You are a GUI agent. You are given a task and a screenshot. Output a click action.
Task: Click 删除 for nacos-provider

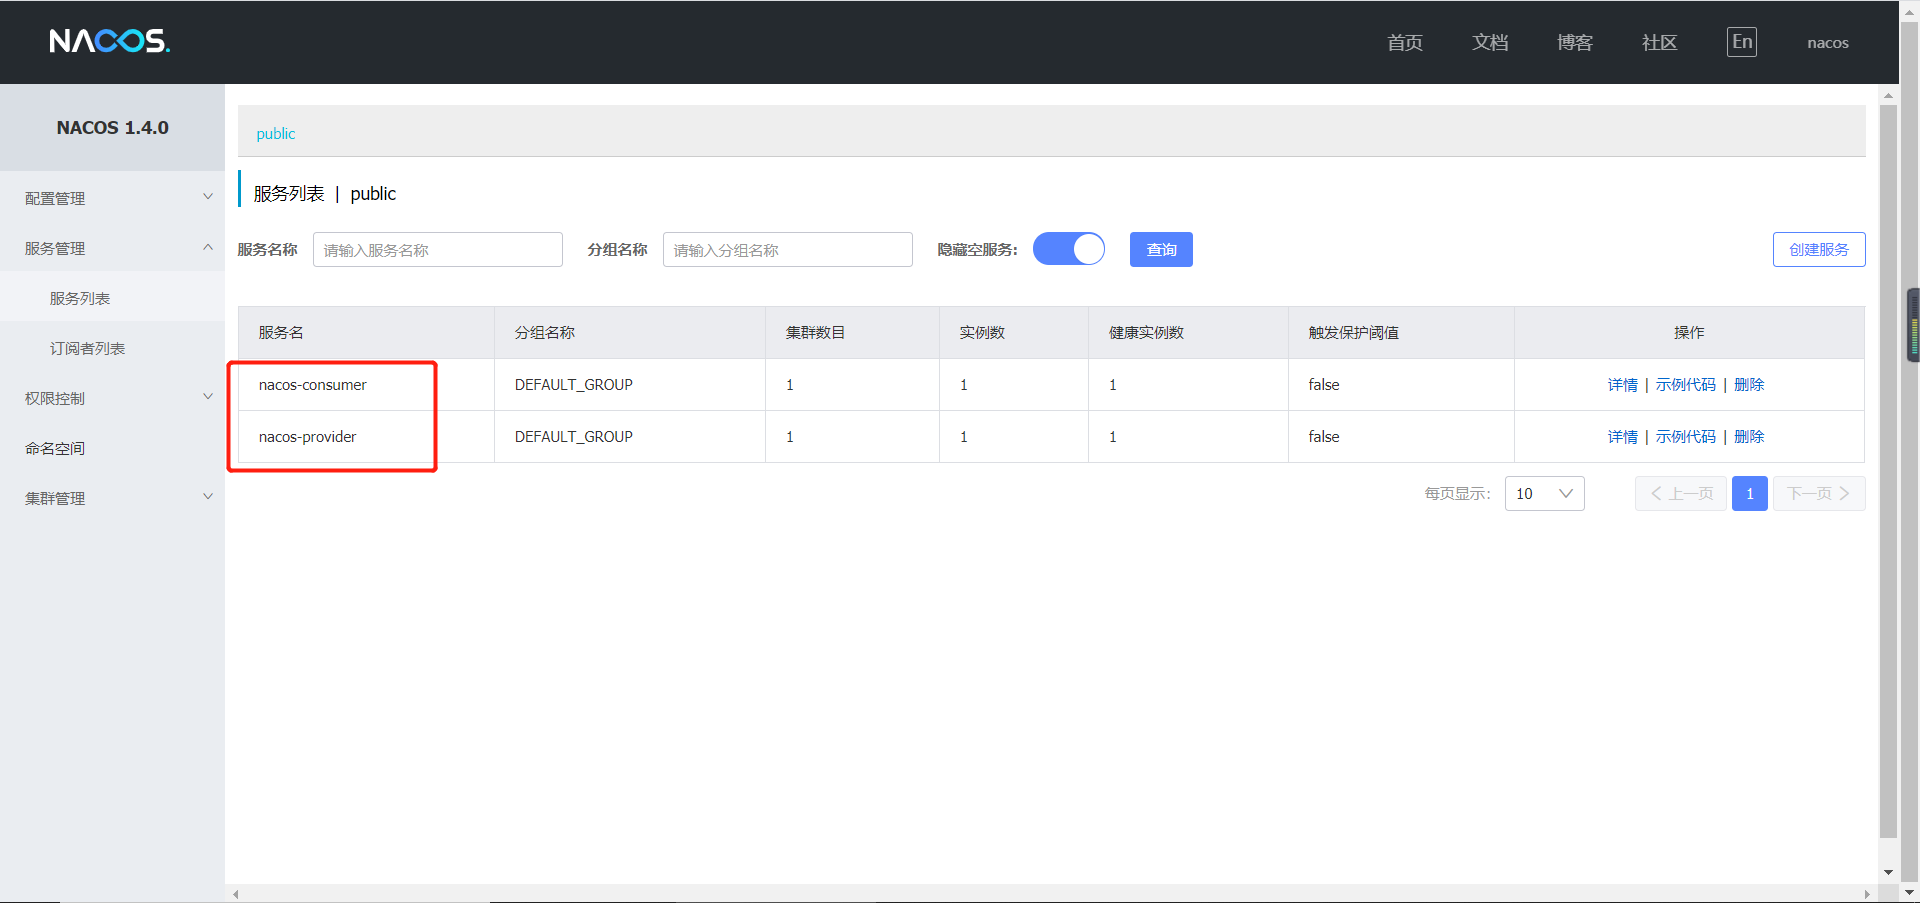1749,437
